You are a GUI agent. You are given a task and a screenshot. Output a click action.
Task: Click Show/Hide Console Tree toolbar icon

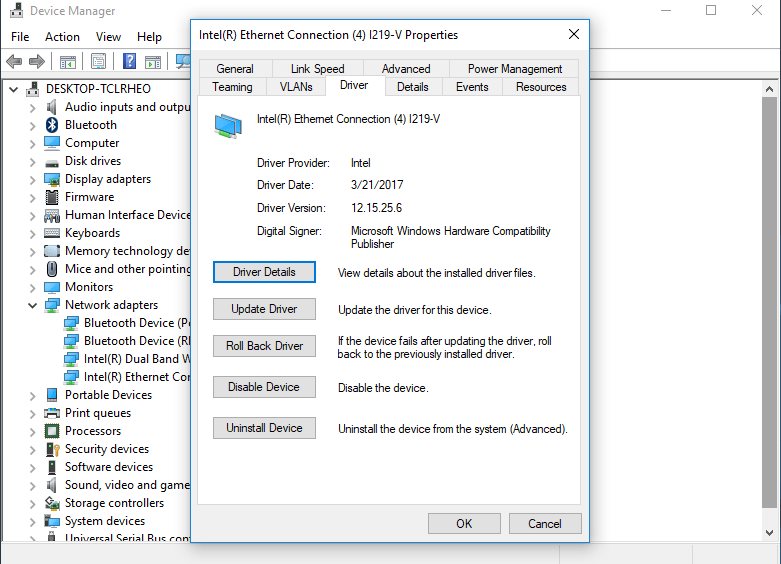coord(67,62)
